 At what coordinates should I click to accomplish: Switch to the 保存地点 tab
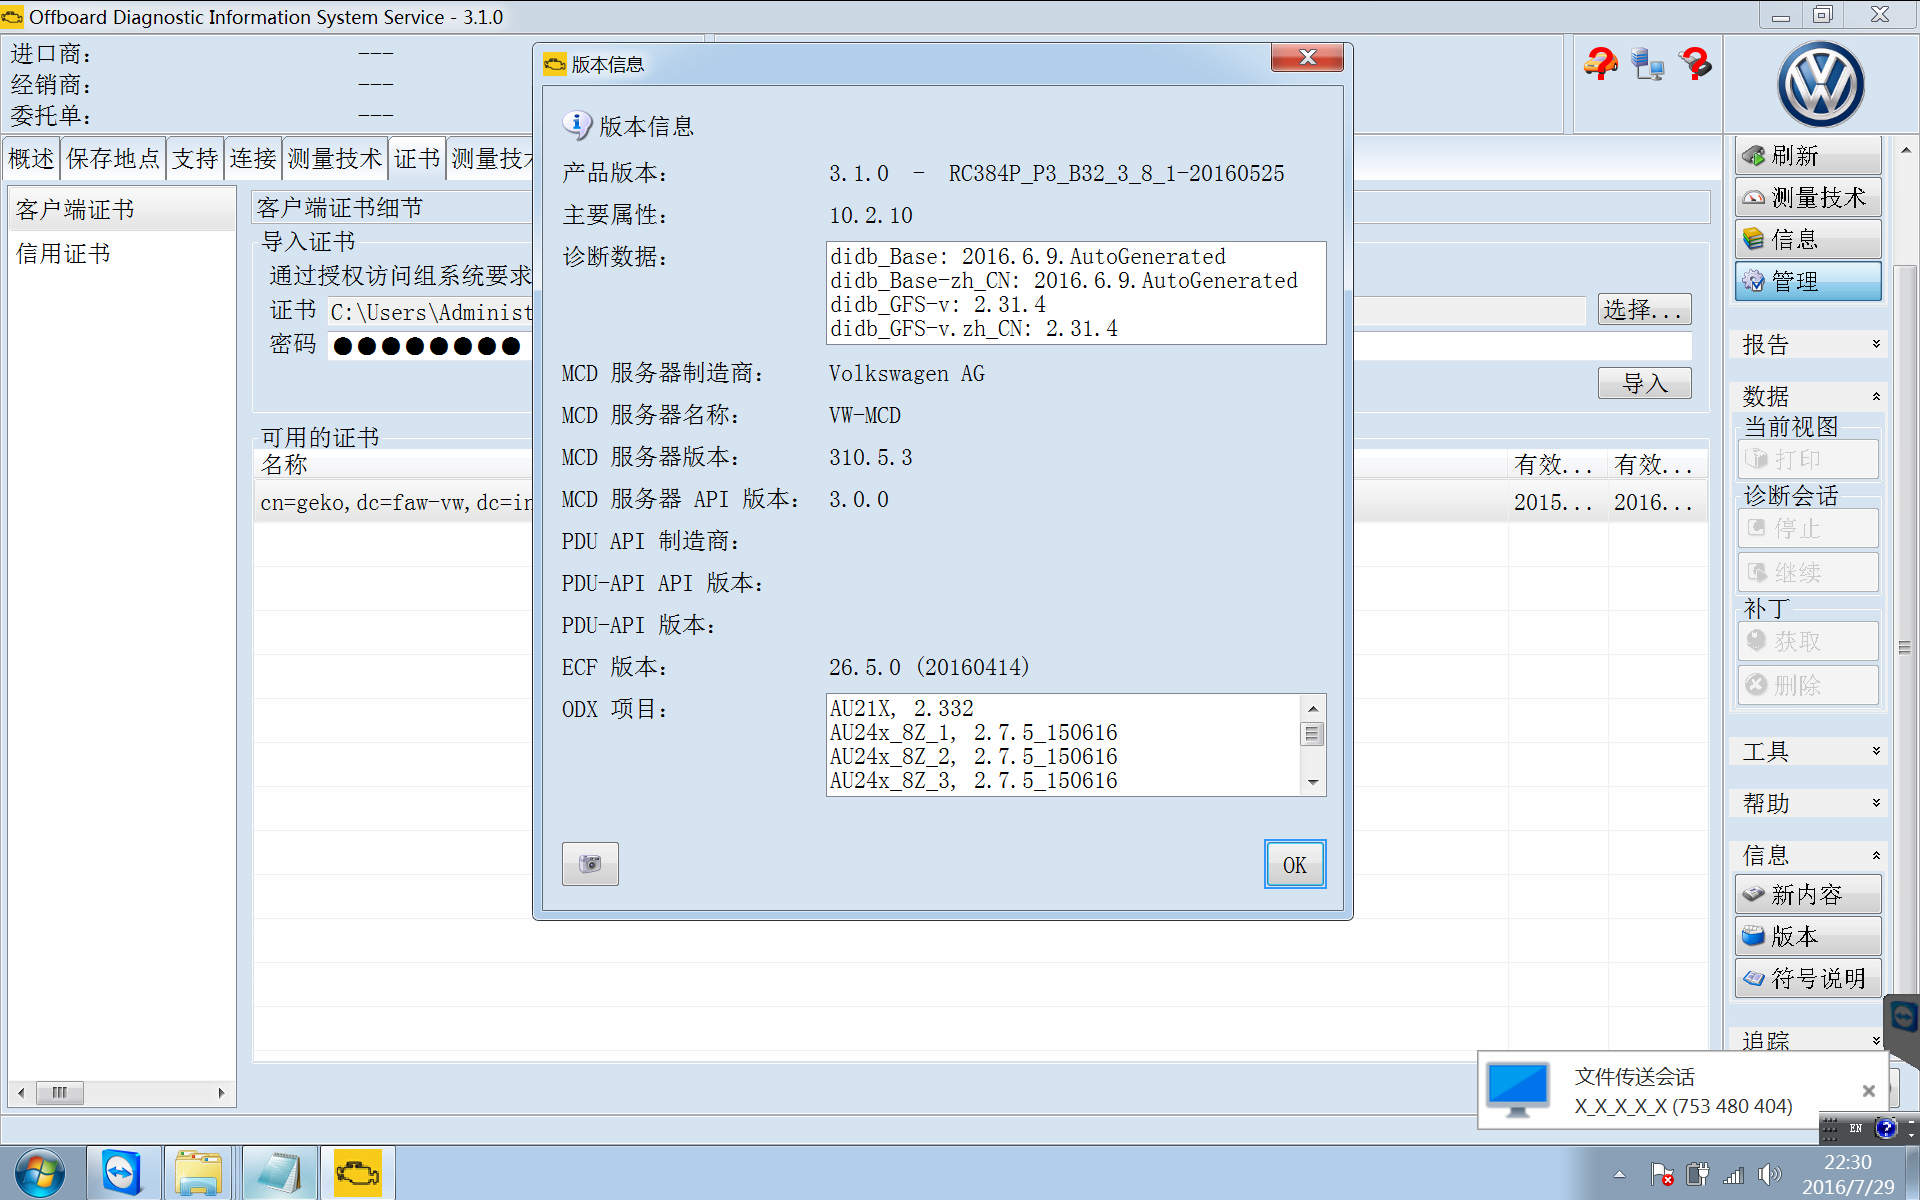113,159
